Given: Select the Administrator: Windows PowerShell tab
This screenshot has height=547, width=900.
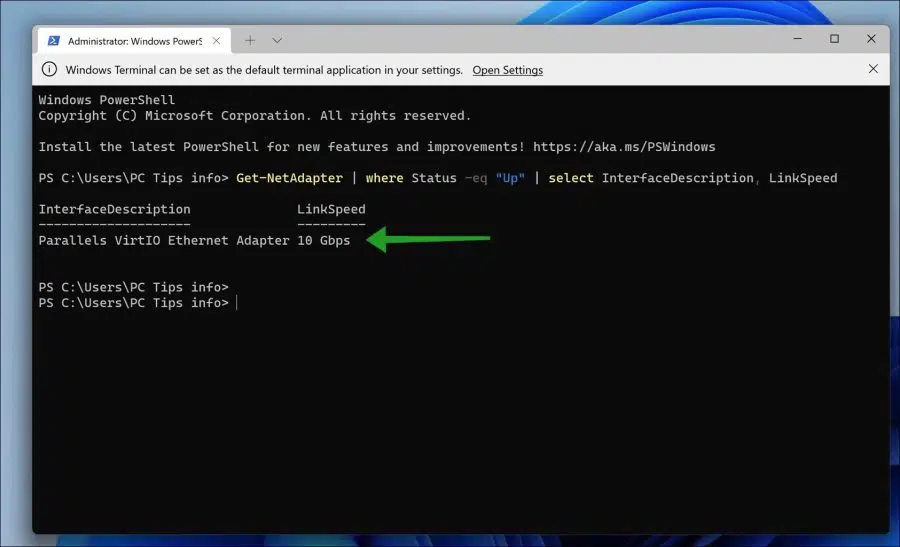Looking at the screenshot, I should click(x=134, y=41).
